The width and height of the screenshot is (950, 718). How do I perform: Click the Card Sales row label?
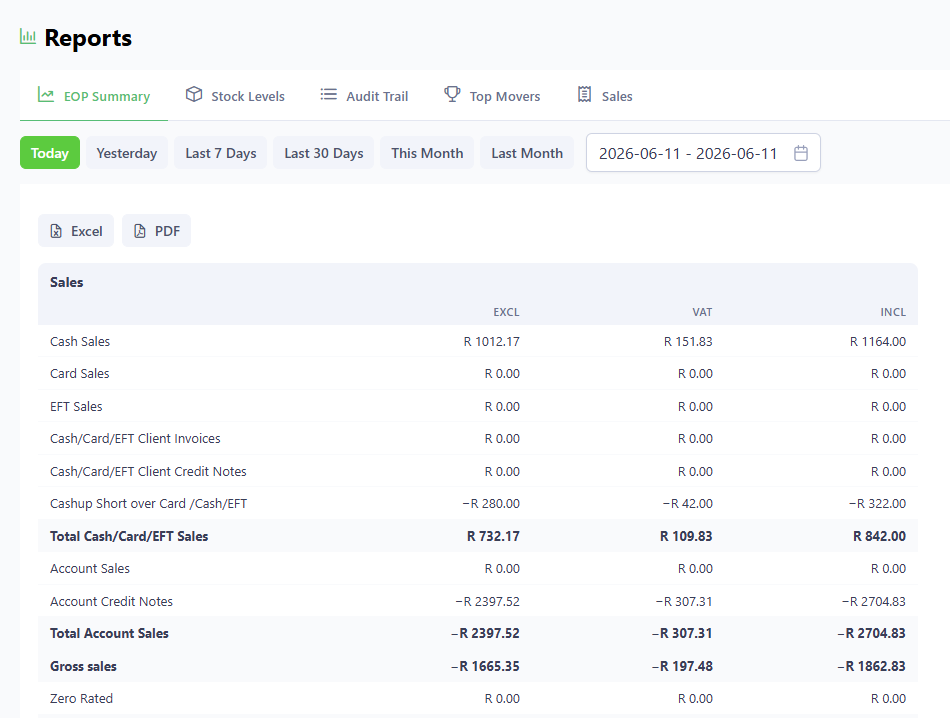(79, 374)
